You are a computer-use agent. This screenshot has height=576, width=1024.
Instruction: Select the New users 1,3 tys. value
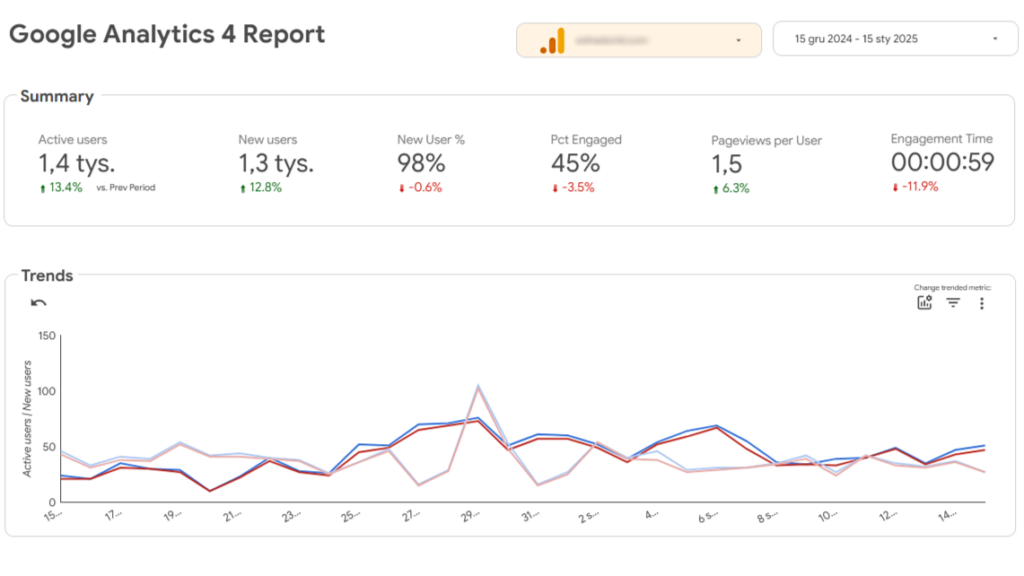(276, 163)
